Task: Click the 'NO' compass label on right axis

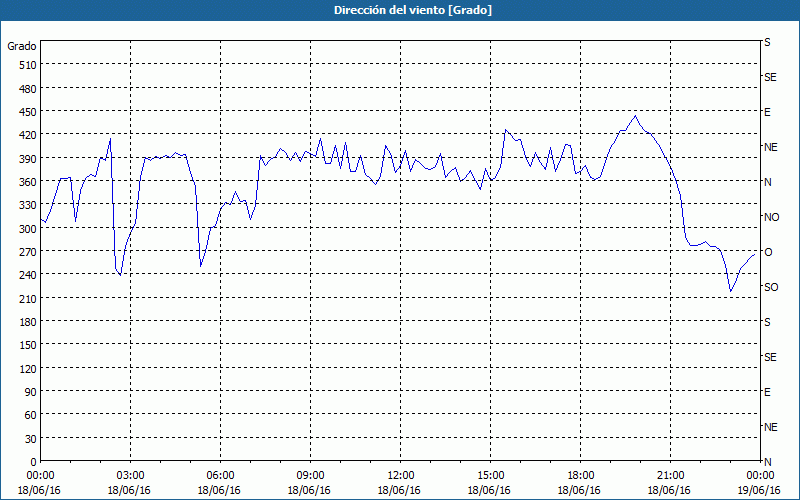Action: (771, 217)
